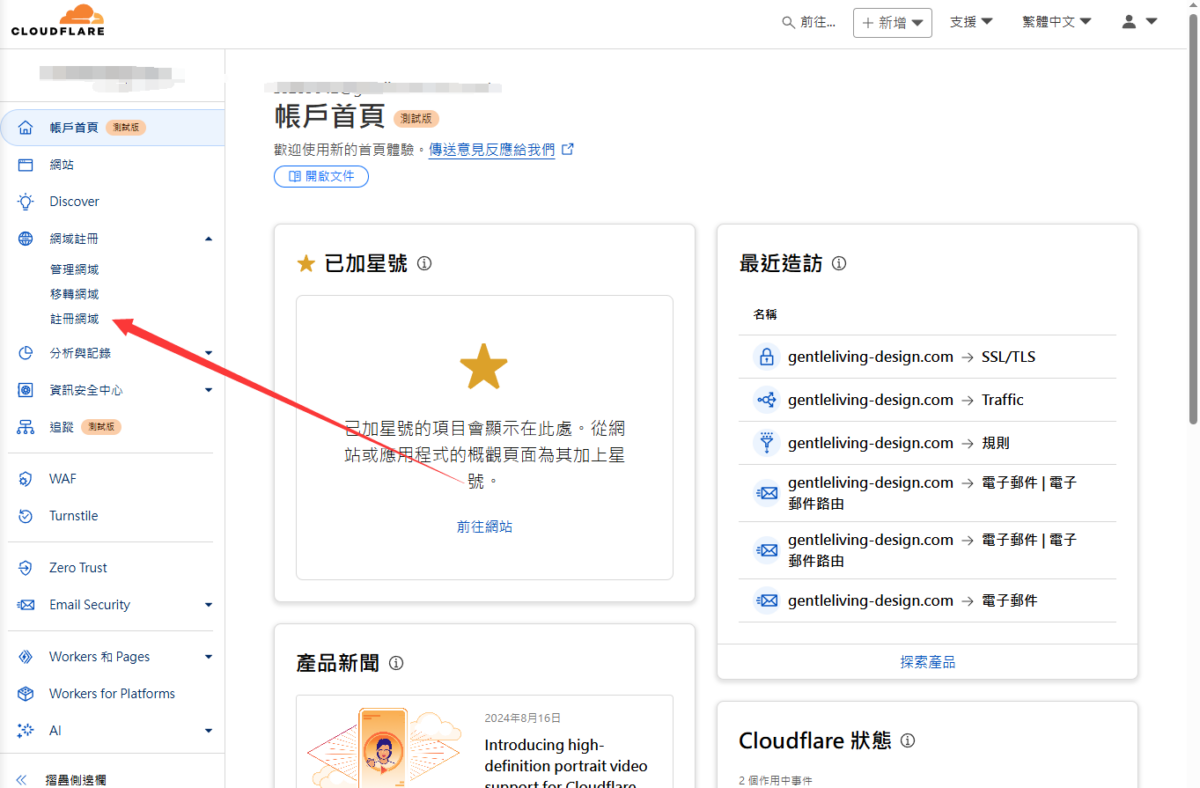Click the 名稱 column header
1200x788 pixels.
coord(765,315)
